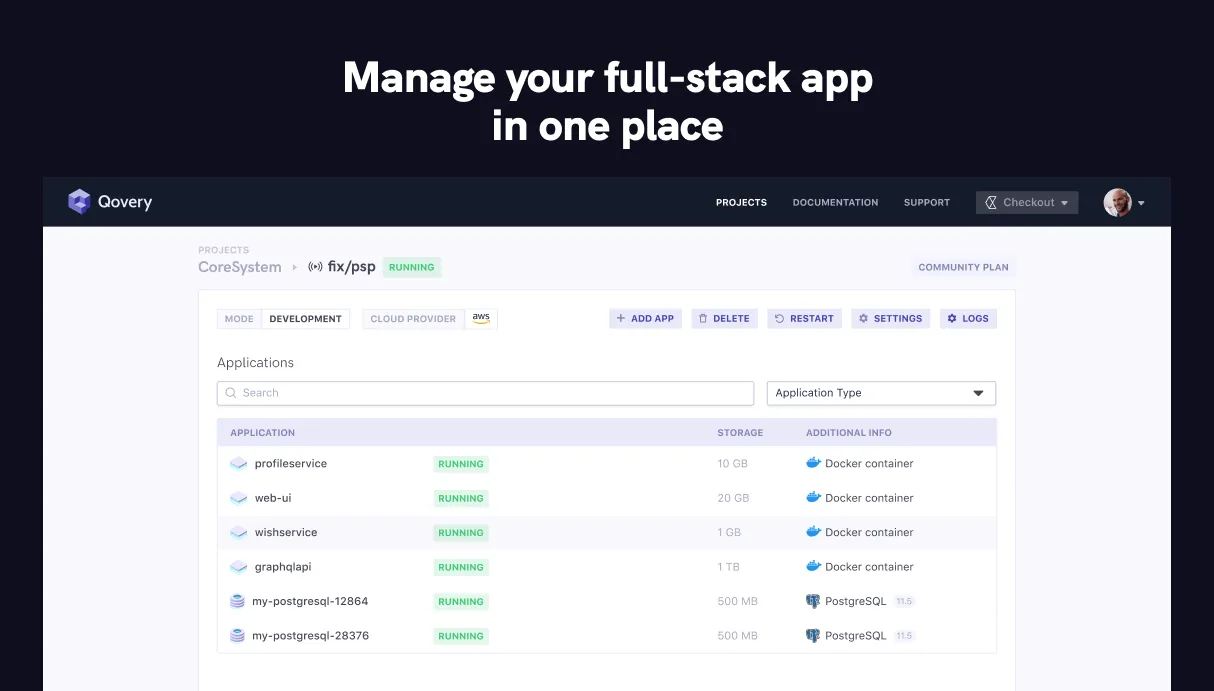Click the DEVELOPMENT mode label
The height and width of the screenshot is (691, 1214).
click(305, 319)
